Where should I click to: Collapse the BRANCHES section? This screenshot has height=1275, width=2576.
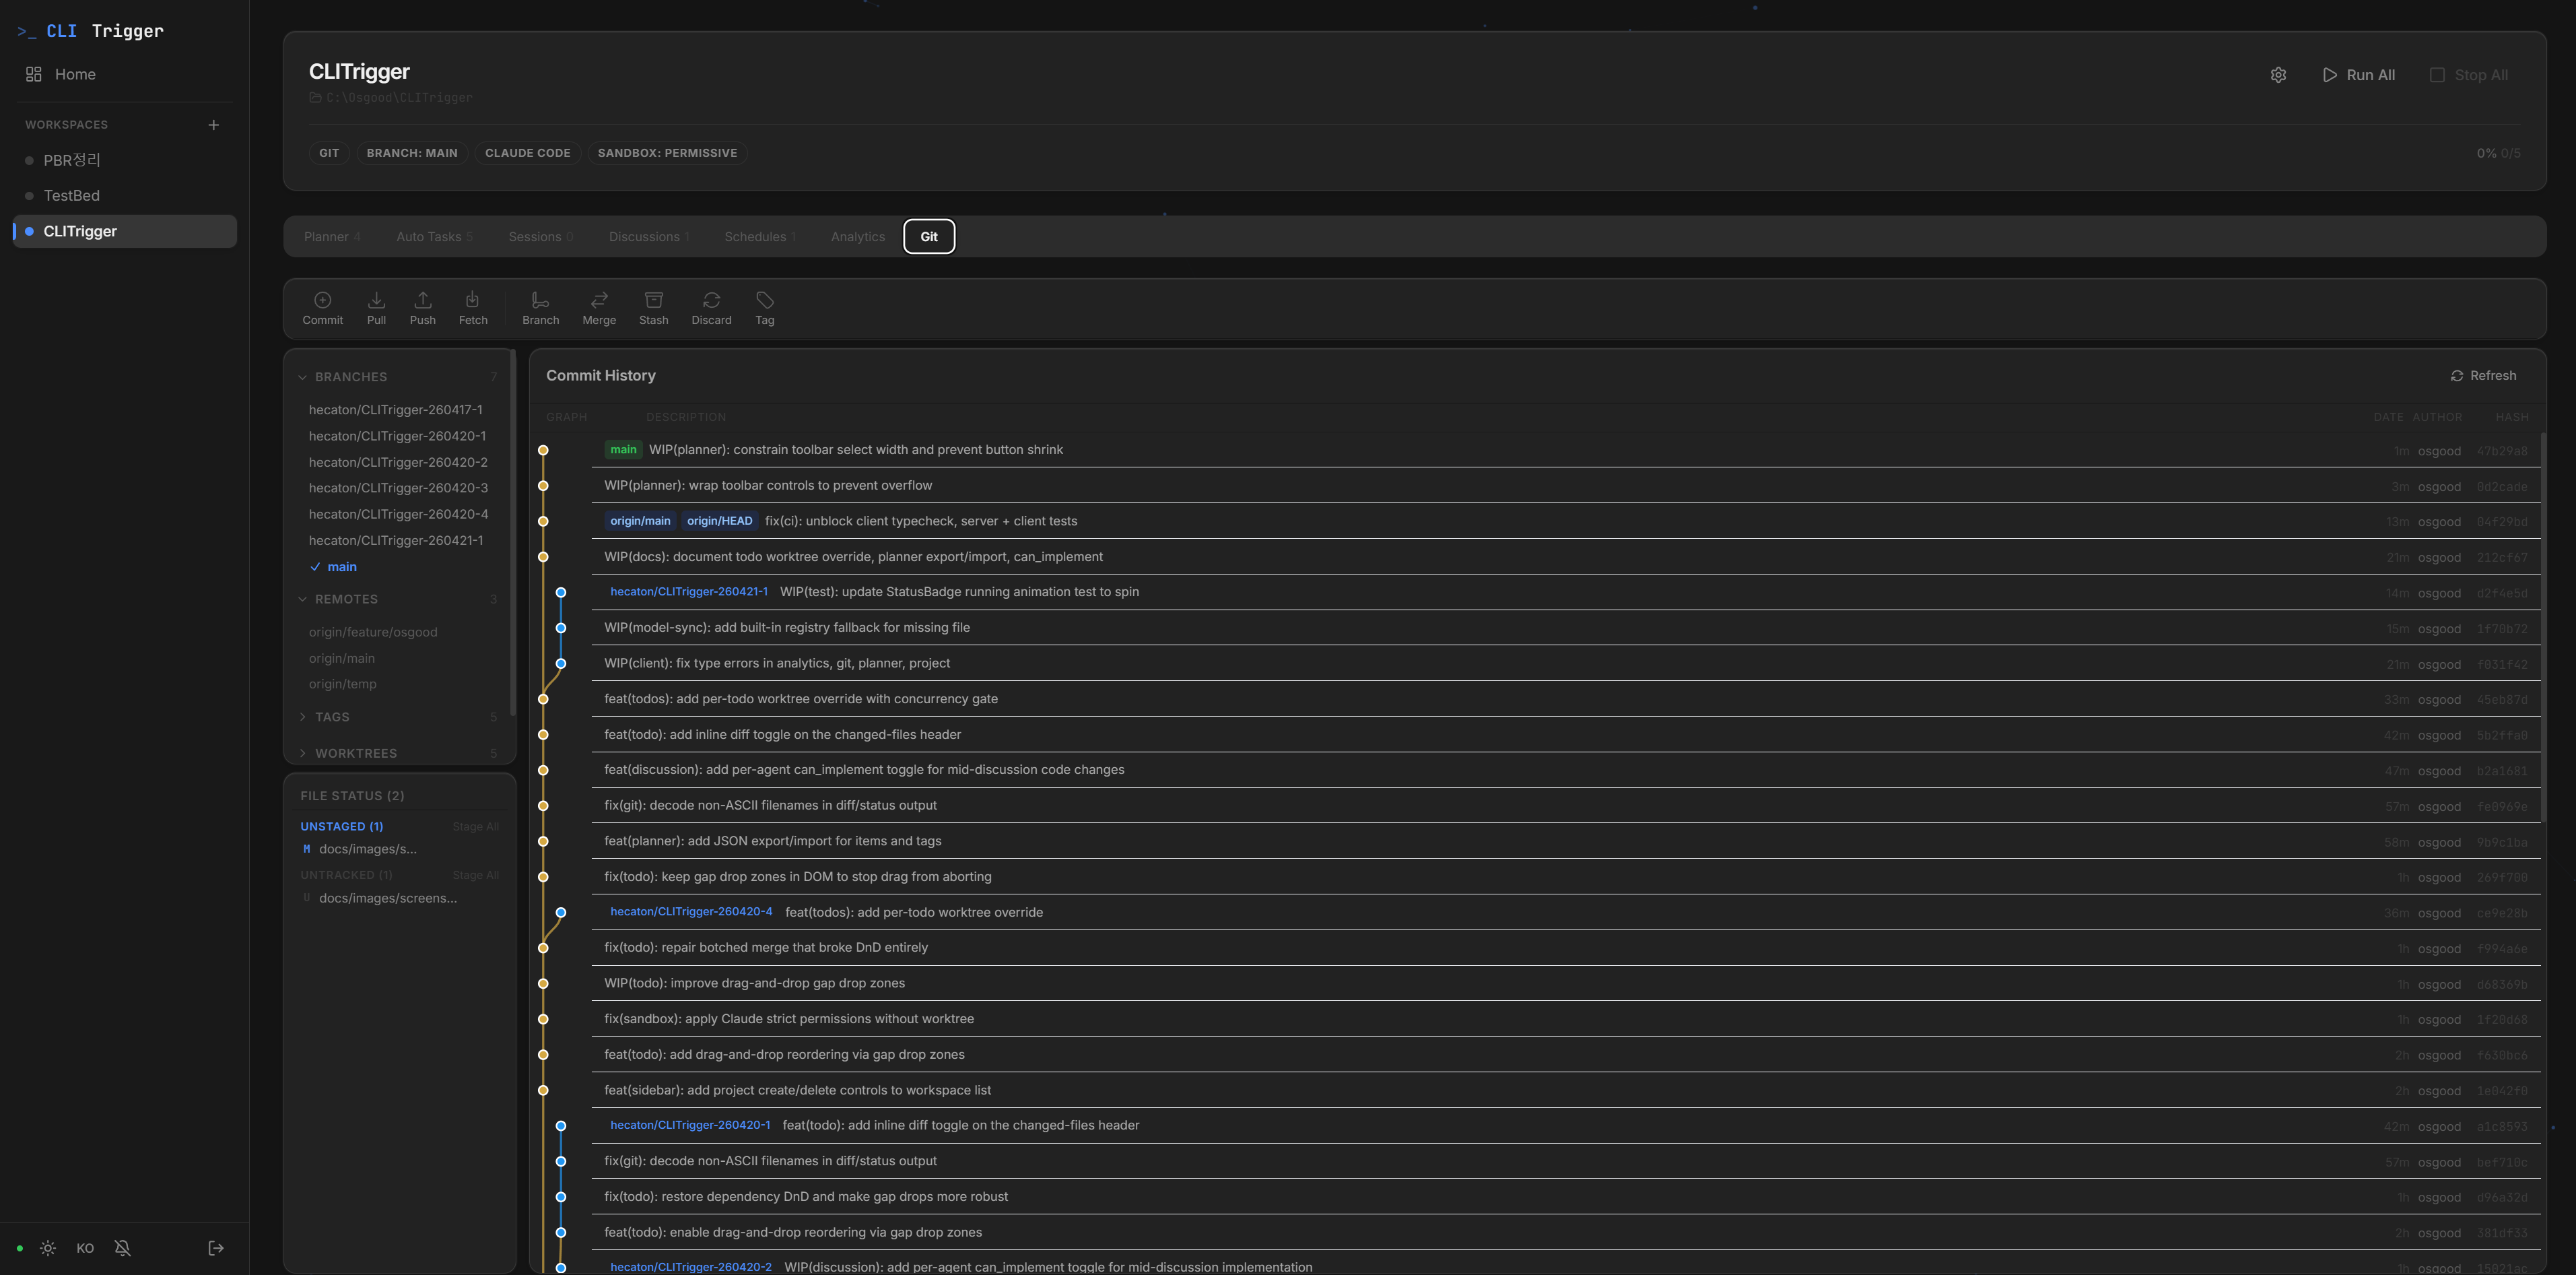point(398,377)
